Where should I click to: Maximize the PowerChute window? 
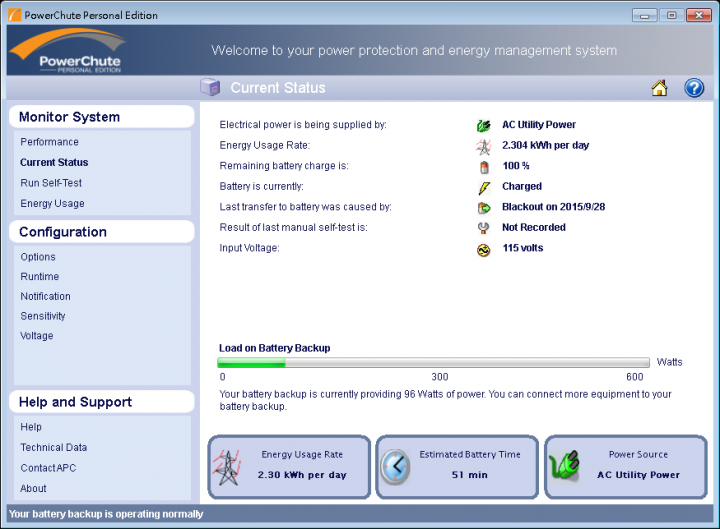tap(671, 16)
